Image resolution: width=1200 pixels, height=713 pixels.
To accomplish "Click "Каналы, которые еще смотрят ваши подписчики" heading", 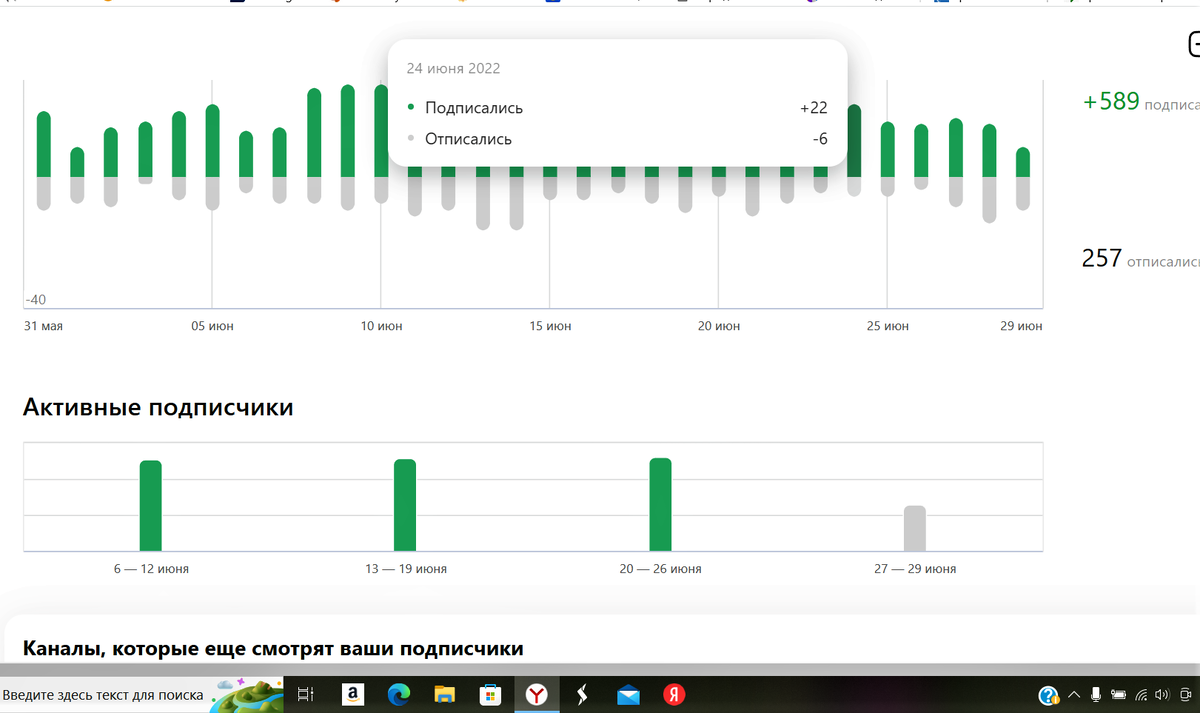I will [x=273, y=648].
